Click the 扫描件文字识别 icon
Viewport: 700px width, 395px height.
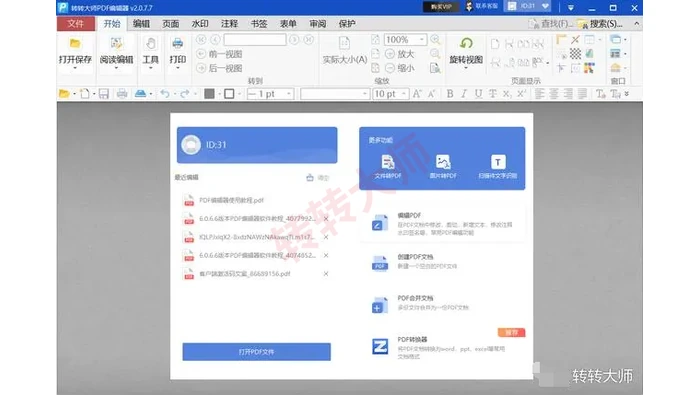click(x=498, y=162)
